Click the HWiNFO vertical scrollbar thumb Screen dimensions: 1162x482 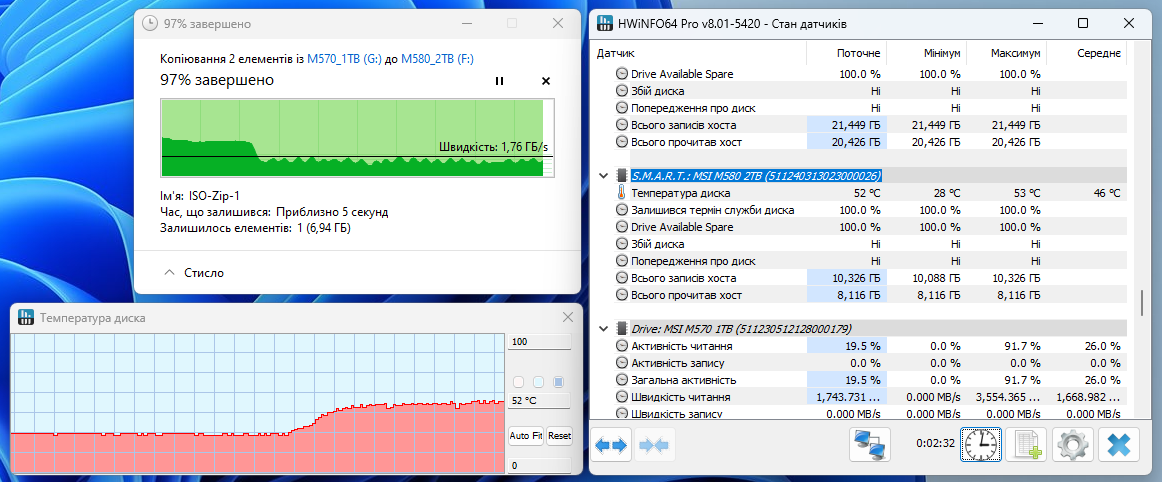pos(1142,302)
